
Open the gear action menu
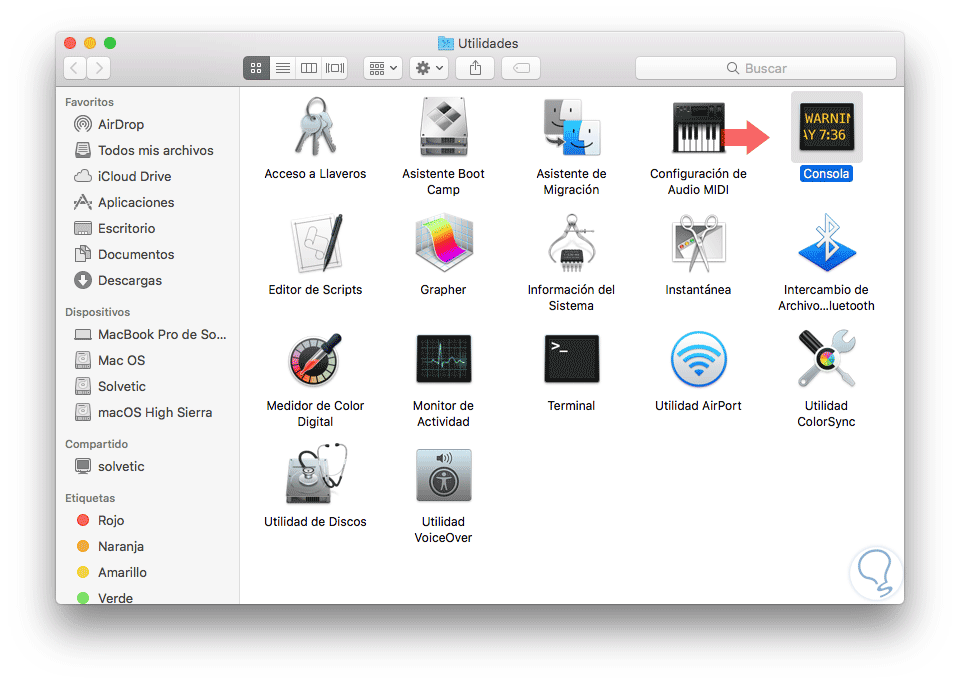[x=429, y=68]
